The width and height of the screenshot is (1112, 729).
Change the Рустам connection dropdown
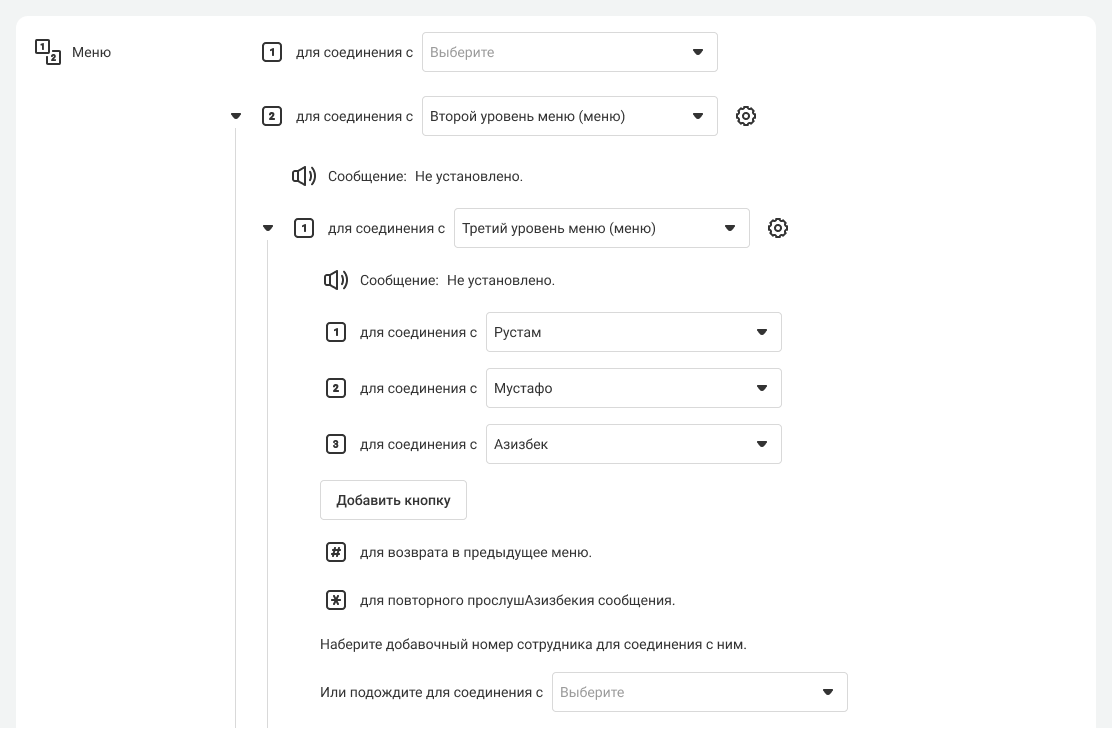(633, 332)
